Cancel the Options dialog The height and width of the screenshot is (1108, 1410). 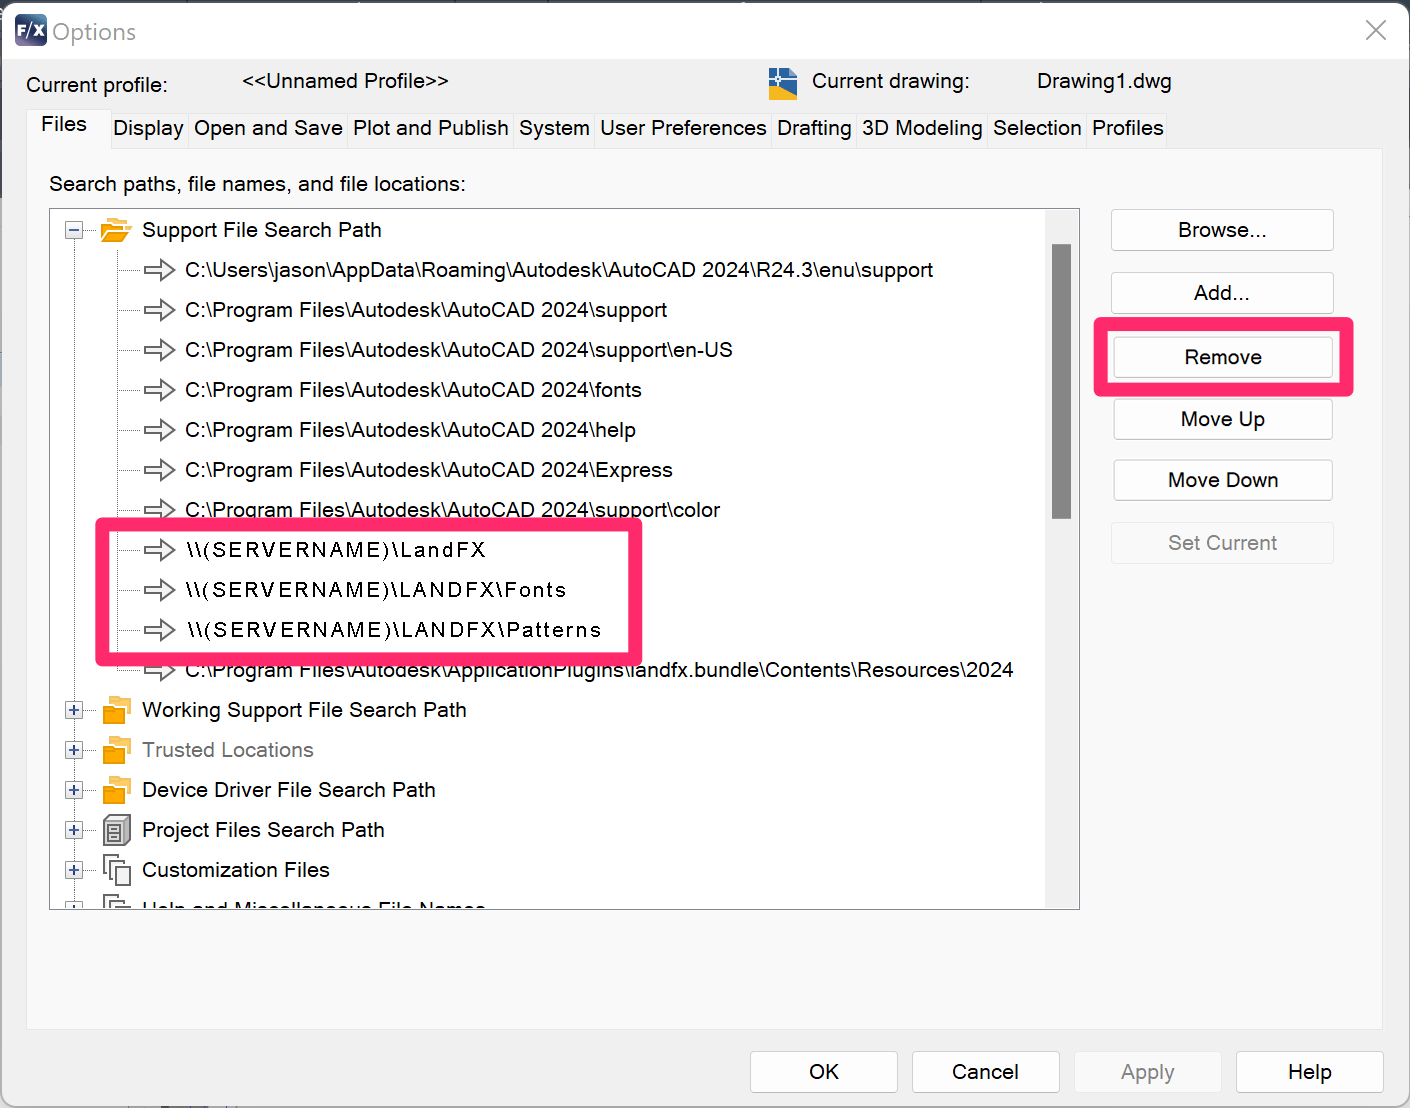tap(985, 1072)
